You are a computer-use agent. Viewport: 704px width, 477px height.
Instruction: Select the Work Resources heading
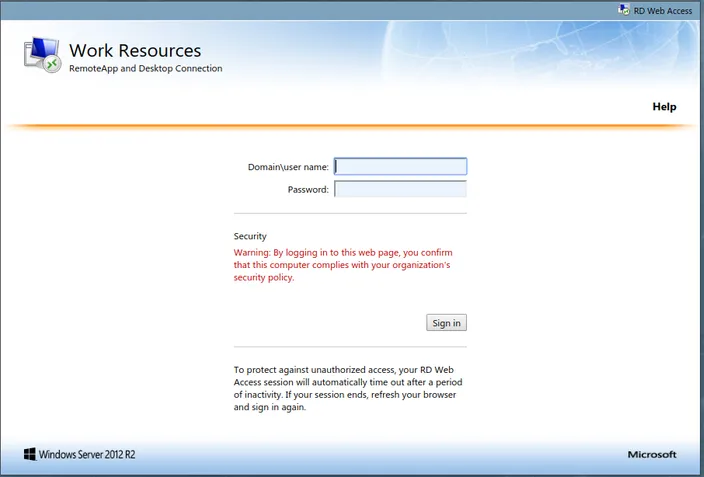135,50
